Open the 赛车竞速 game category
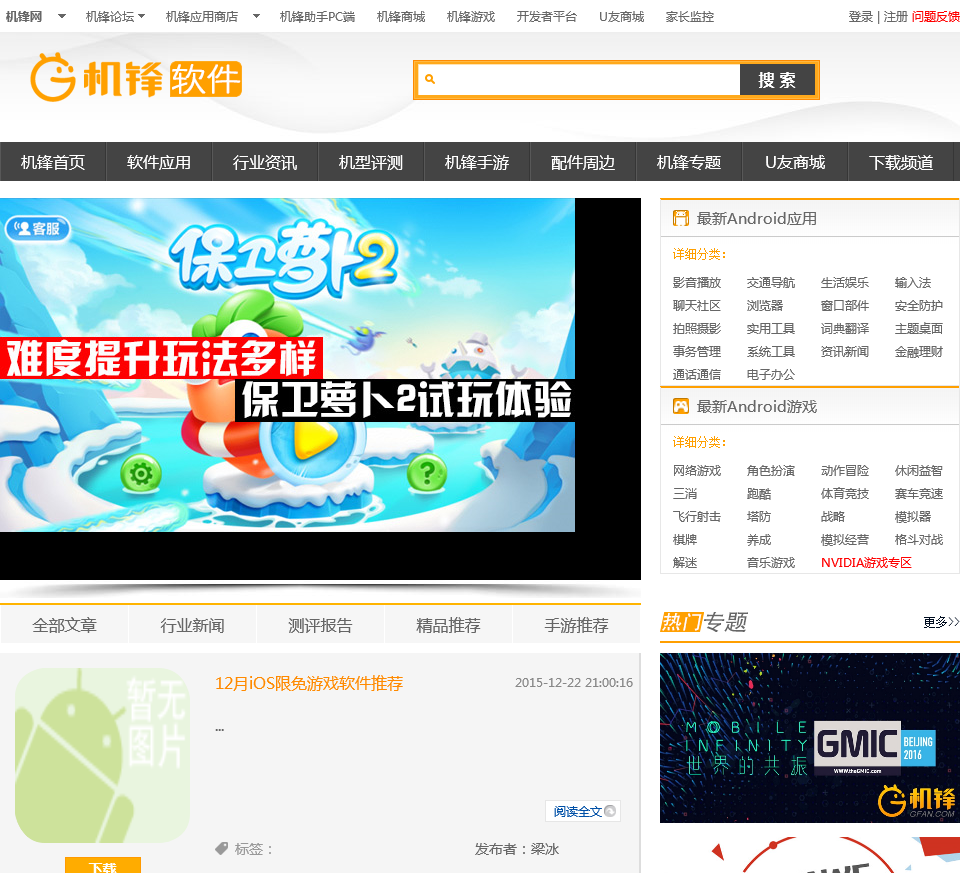Image resolution: width=960 pixels, height=873 pixels. (x=918, y=493)
